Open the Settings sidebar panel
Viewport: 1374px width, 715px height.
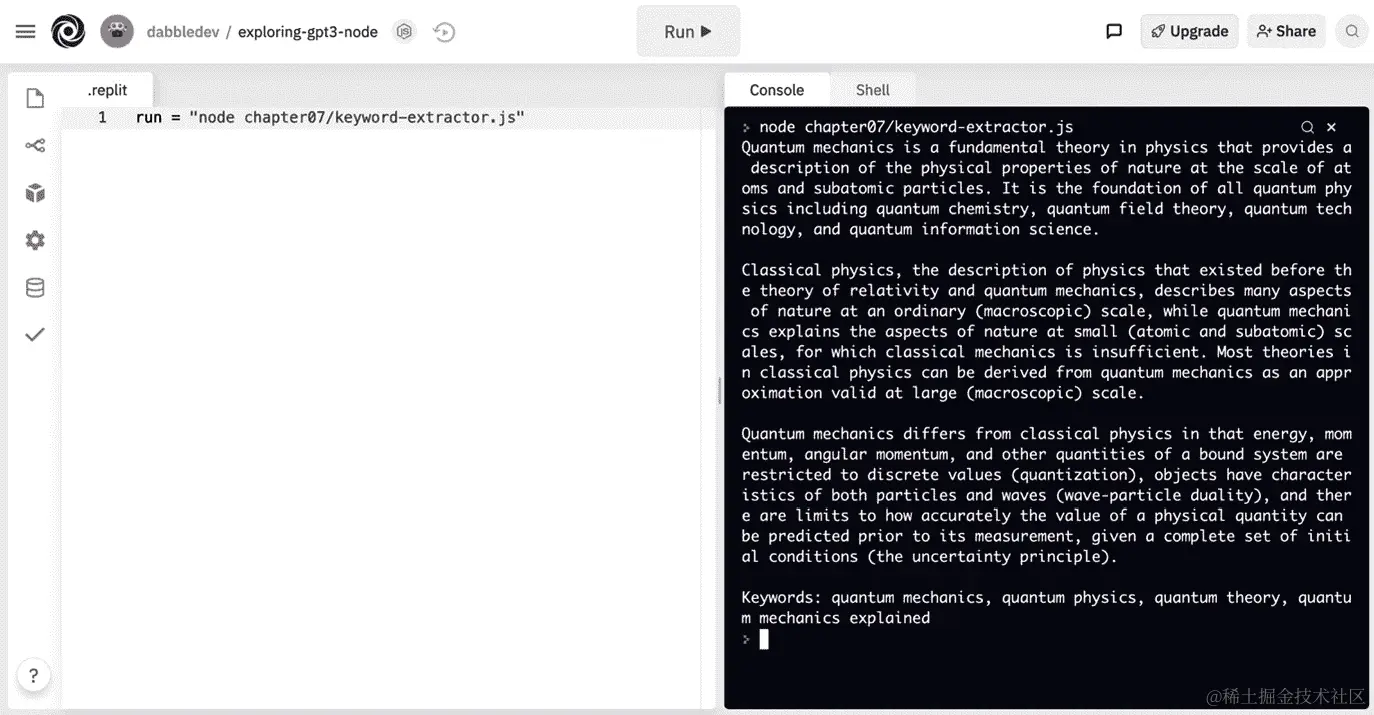click(34, 240)
